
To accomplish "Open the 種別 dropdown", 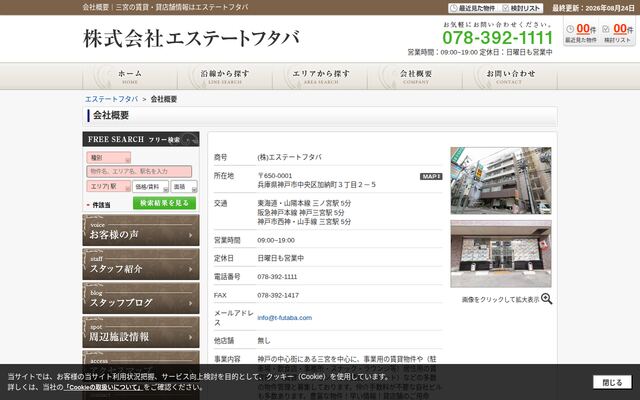I will coord(109,158).
